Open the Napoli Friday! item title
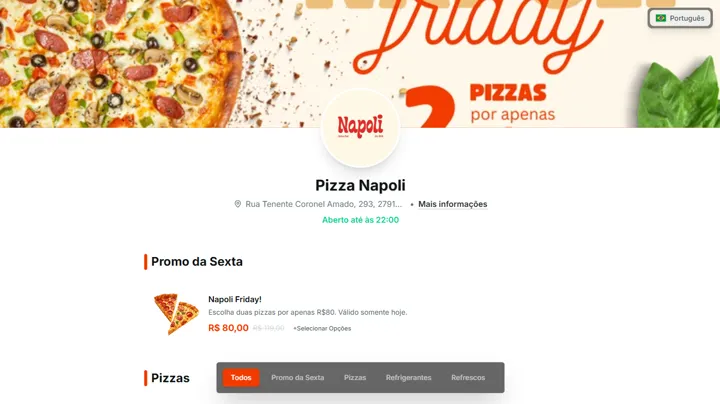The image size is (720, 404). (x=235, y=299)
